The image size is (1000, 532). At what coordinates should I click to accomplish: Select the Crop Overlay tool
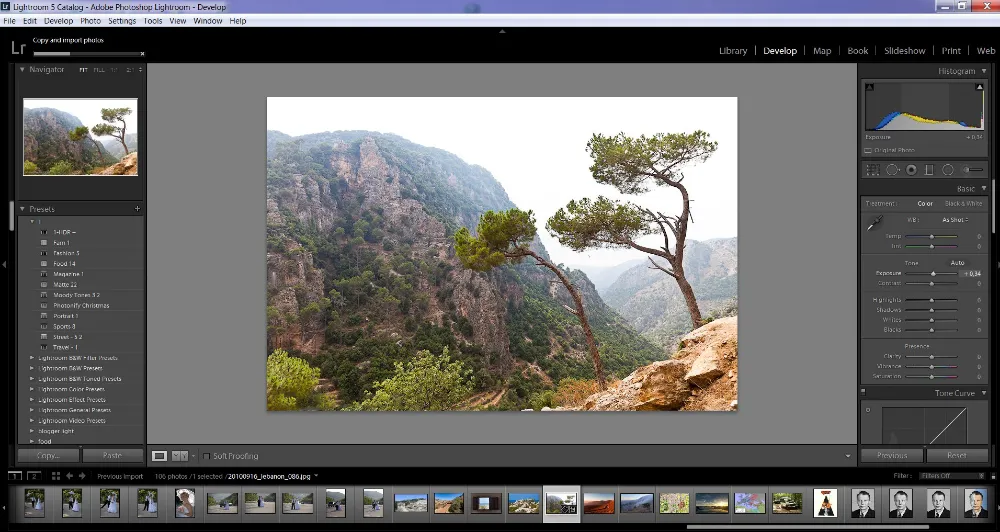873,170
